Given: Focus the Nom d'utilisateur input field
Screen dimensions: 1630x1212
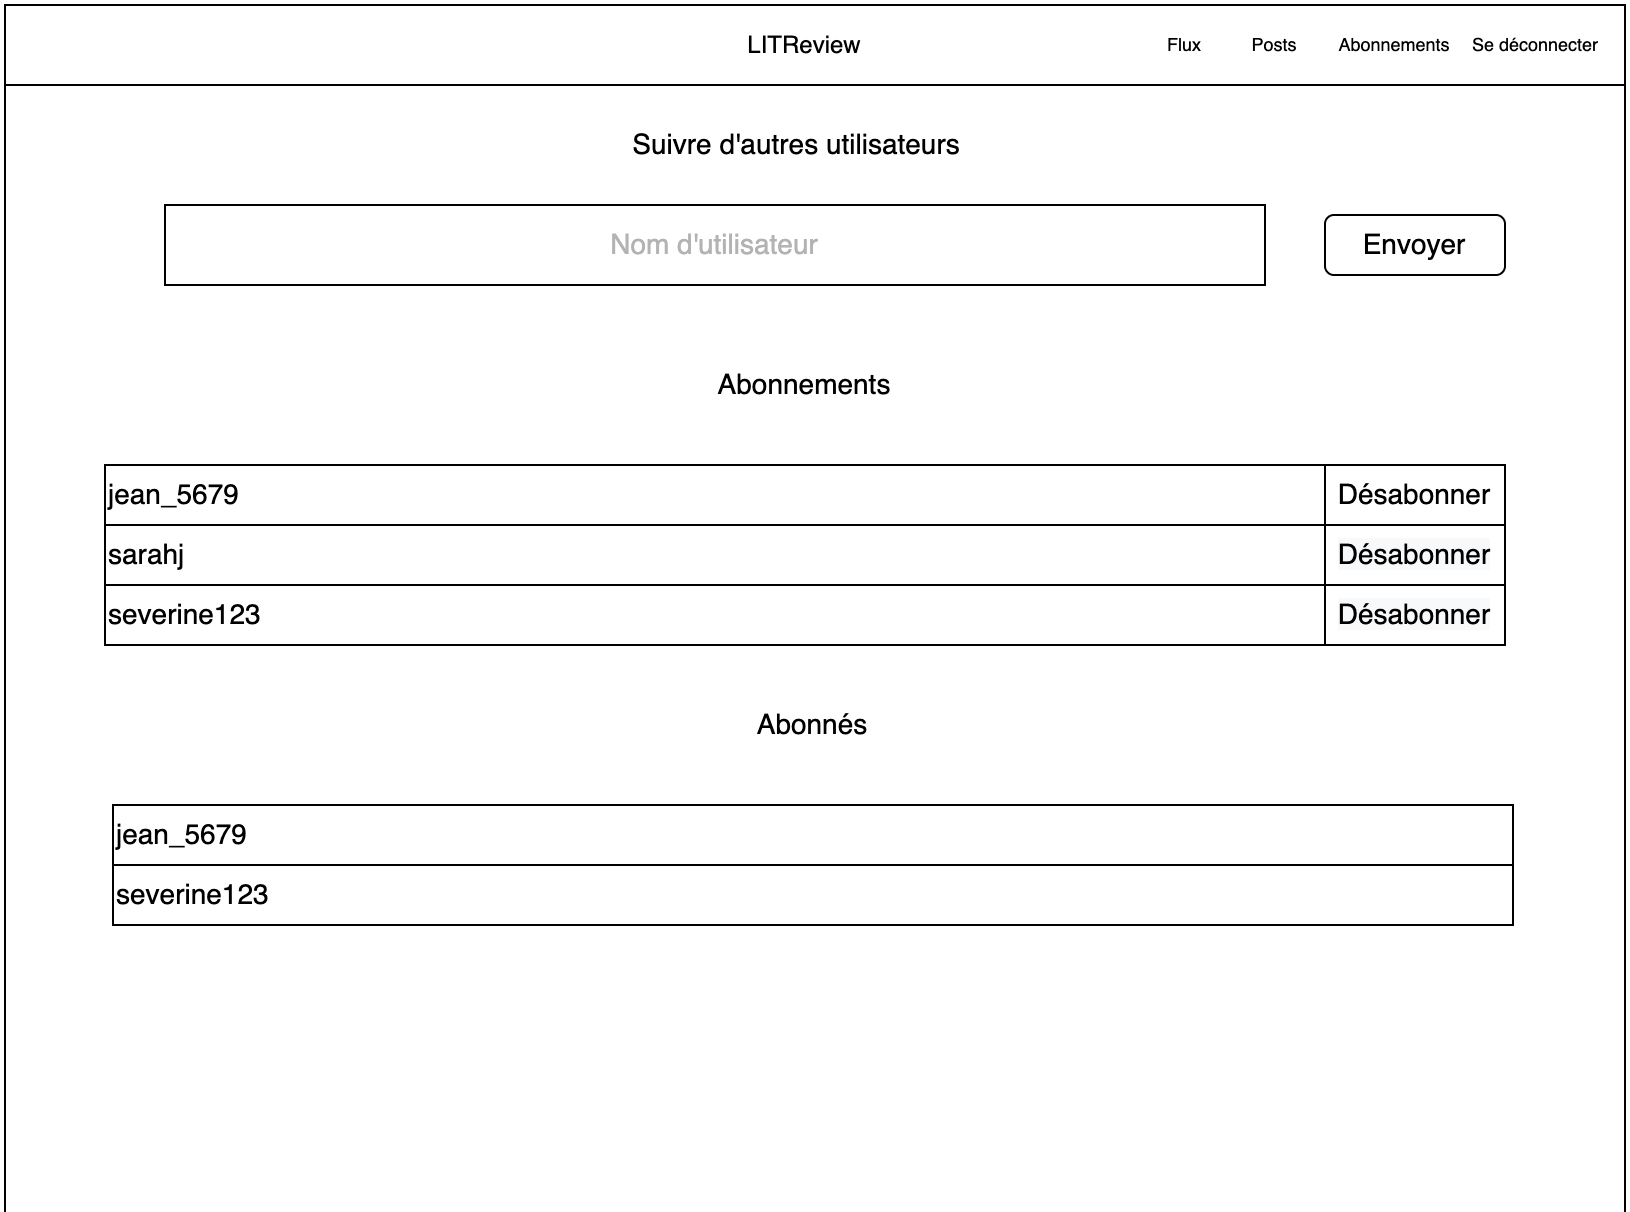Looking at the screenshot, I should point(714,245).
